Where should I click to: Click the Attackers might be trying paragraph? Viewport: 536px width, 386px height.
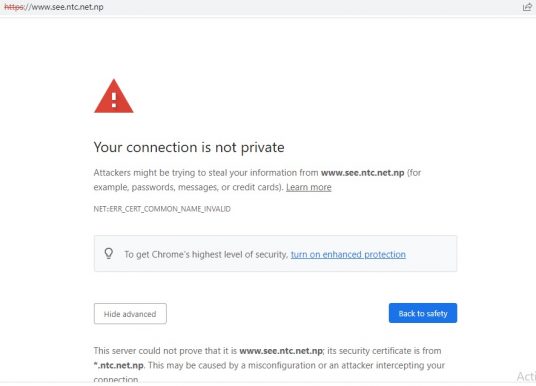[257, 180]
